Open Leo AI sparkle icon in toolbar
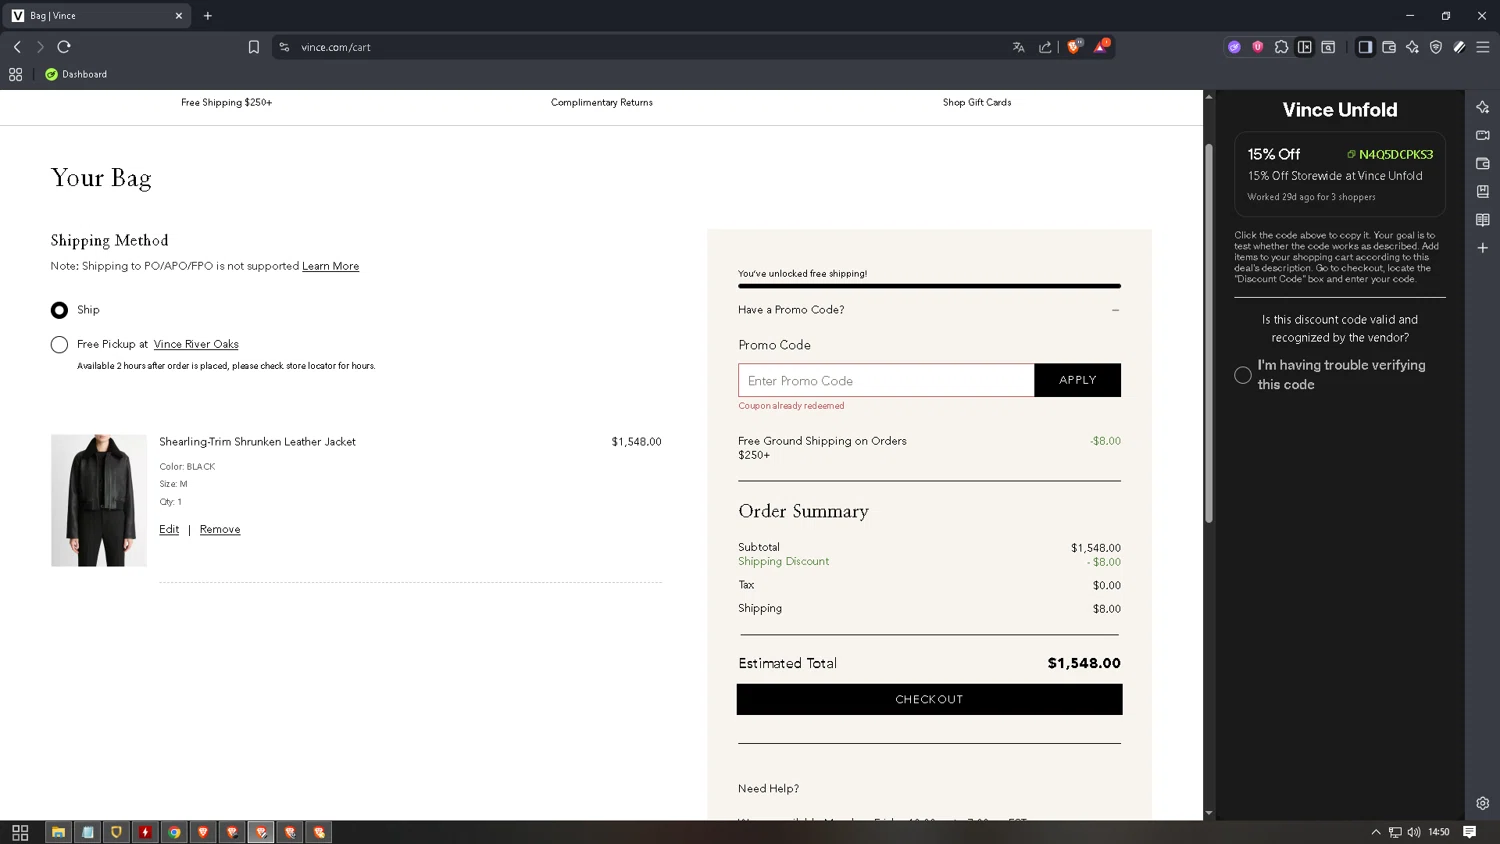Screen dimensions: 1500x844 click(1412, 47)
